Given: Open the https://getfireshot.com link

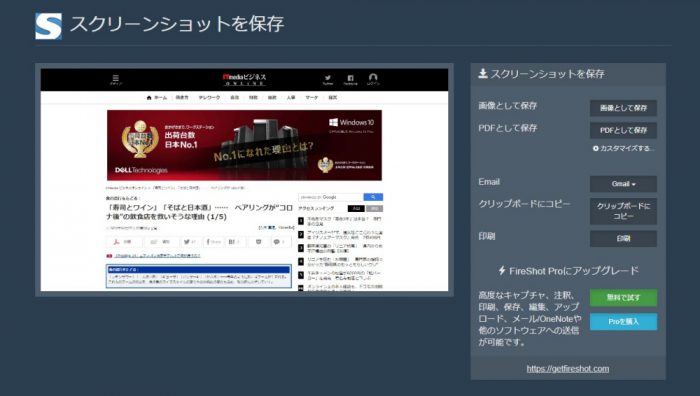Looking at the screenshot, I should click(567, 368).
